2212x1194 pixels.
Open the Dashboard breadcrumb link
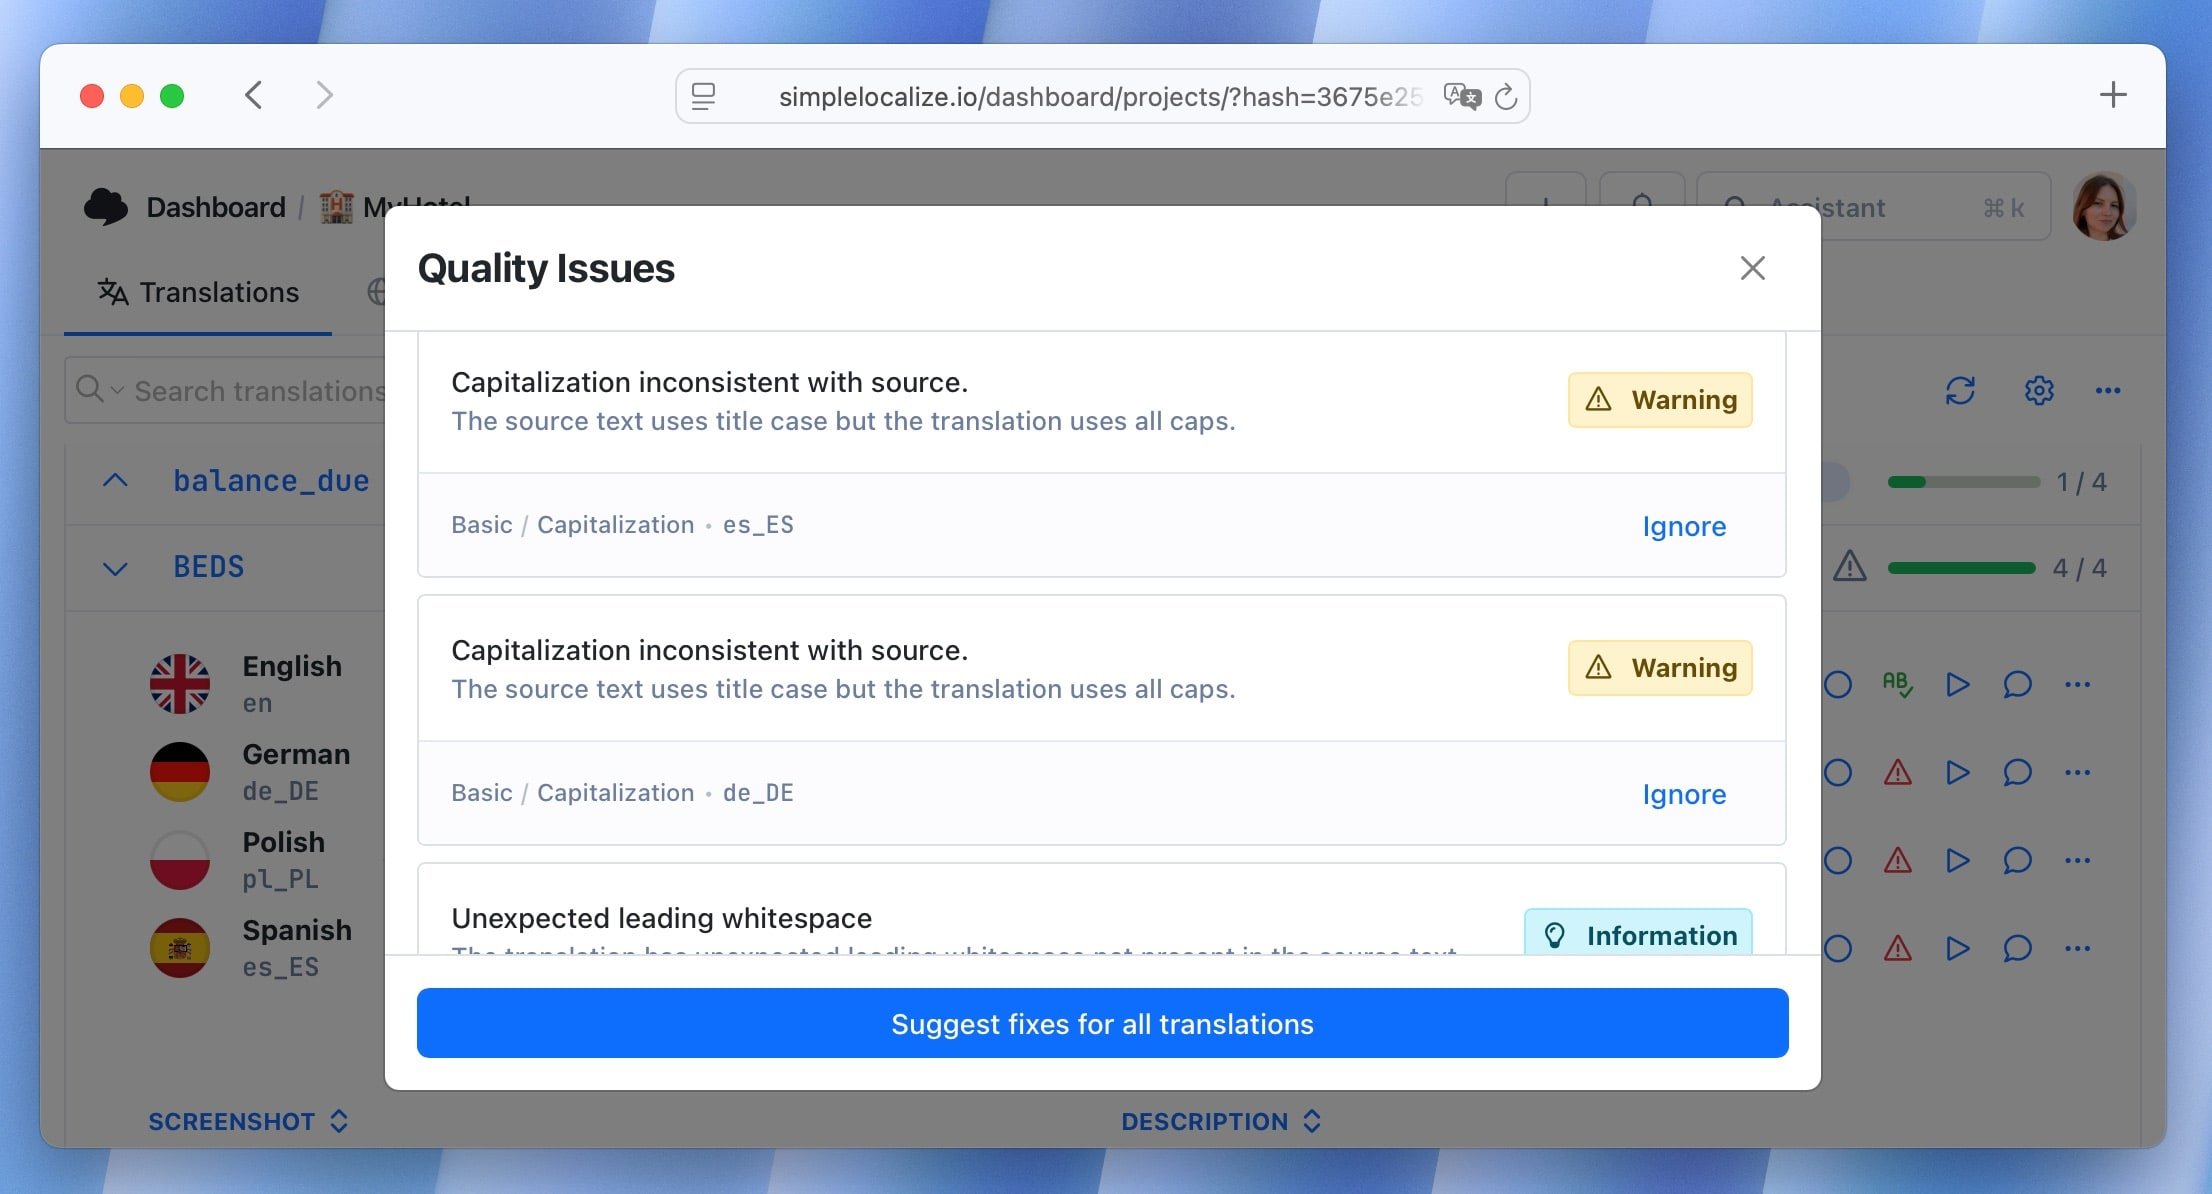(215, 207)
